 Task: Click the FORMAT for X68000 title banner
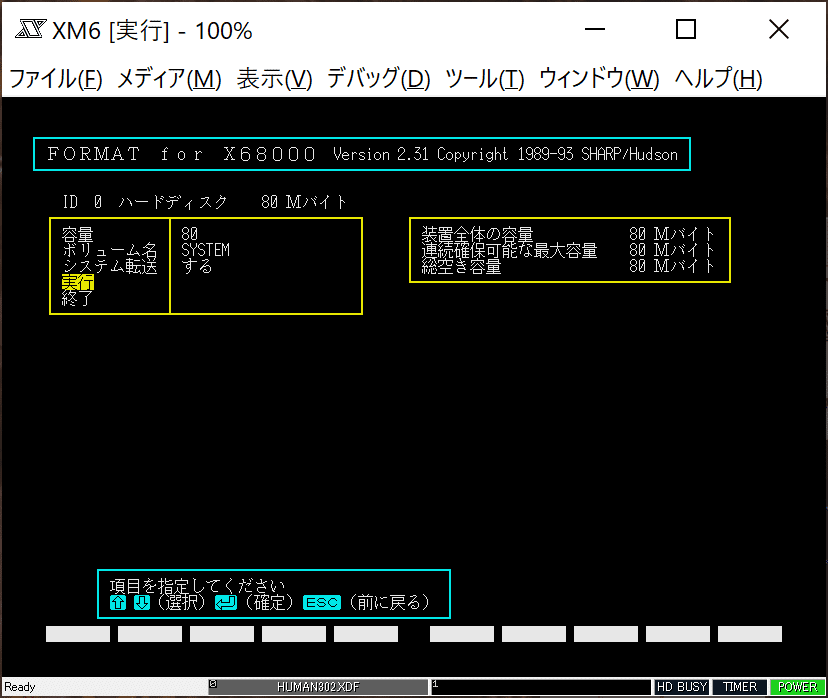[362, 154]
